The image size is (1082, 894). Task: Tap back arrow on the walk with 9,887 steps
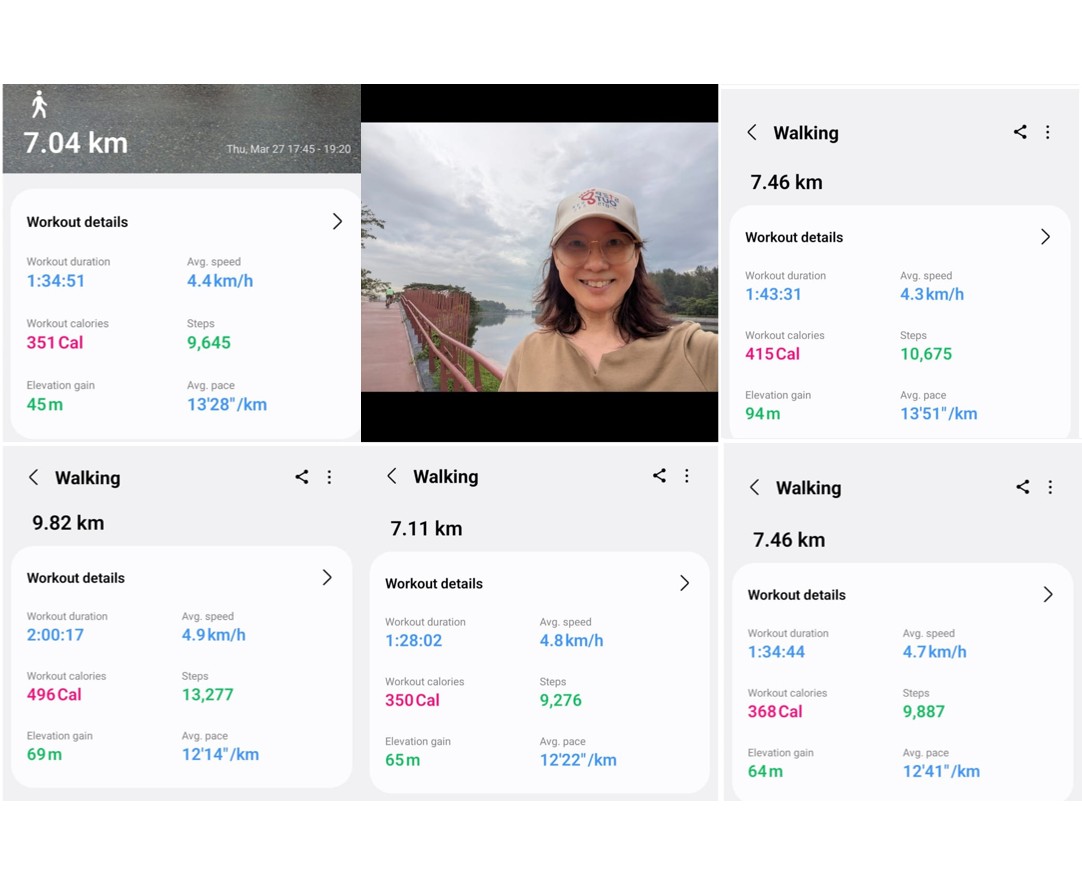(755, 488)
